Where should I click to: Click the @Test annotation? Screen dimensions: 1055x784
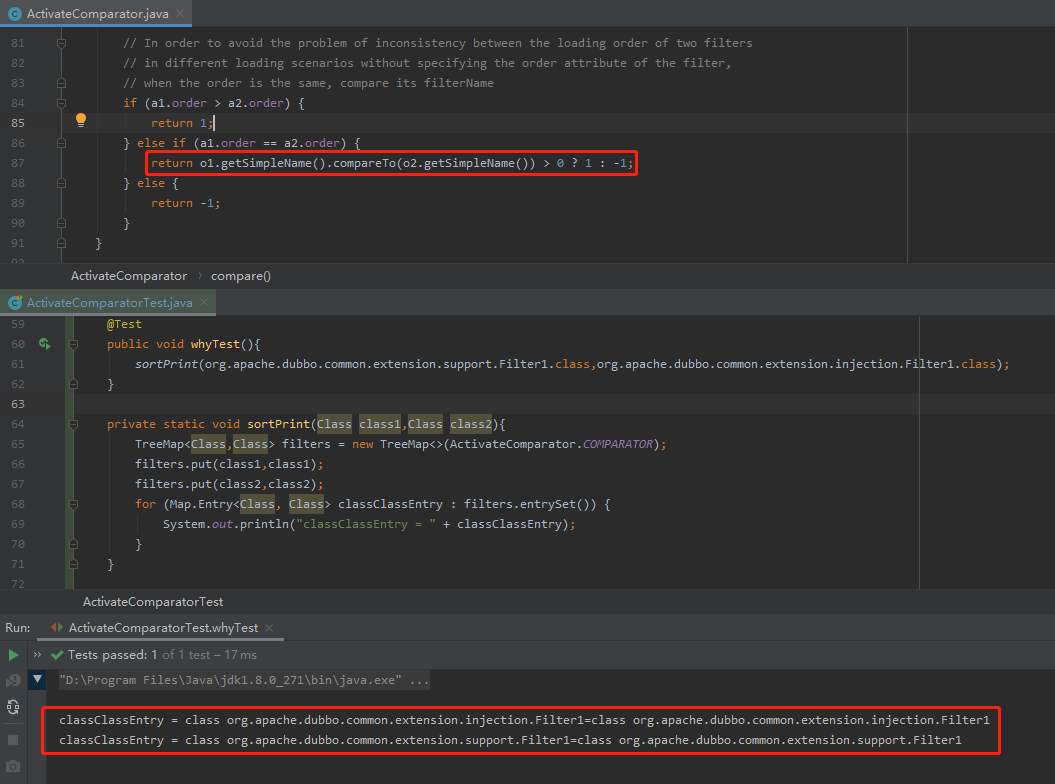pyautogui.click(x=124, y=324)
